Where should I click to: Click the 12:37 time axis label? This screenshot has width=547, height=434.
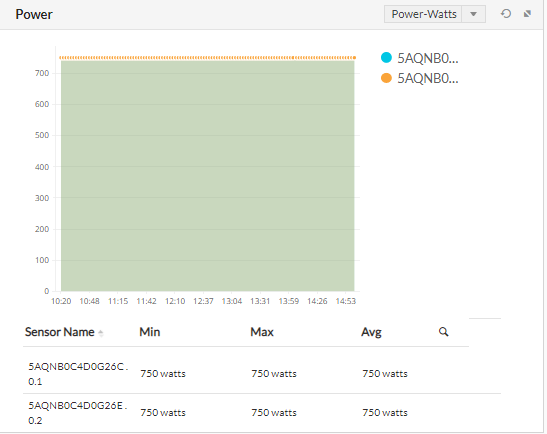click(x=203, y=301)
